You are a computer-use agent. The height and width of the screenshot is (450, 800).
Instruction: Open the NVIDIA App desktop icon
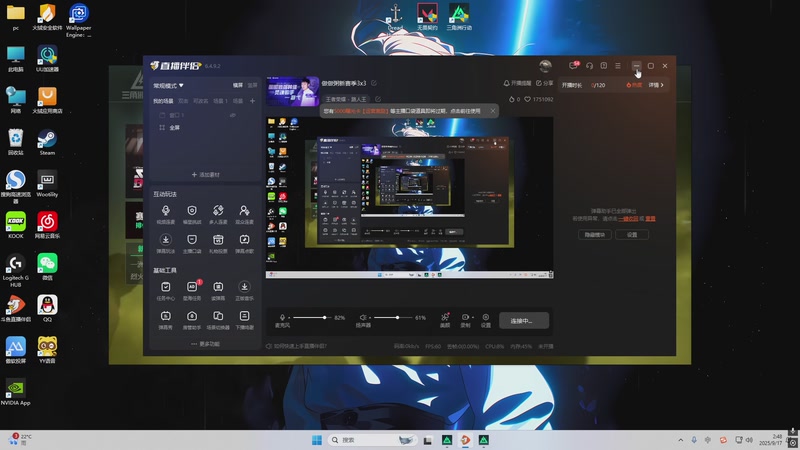point(16,391)
